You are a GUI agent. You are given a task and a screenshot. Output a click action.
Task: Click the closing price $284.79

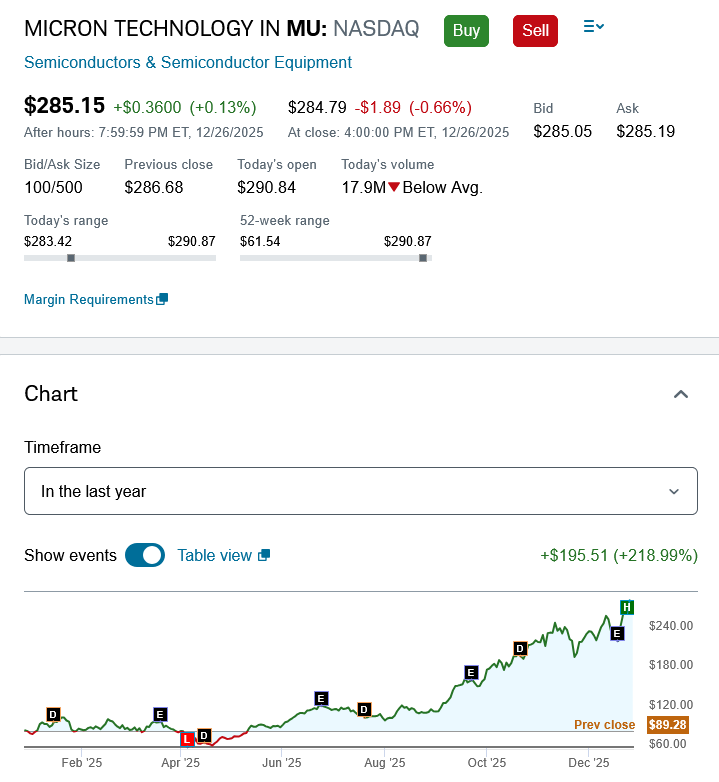pos(317,107)
